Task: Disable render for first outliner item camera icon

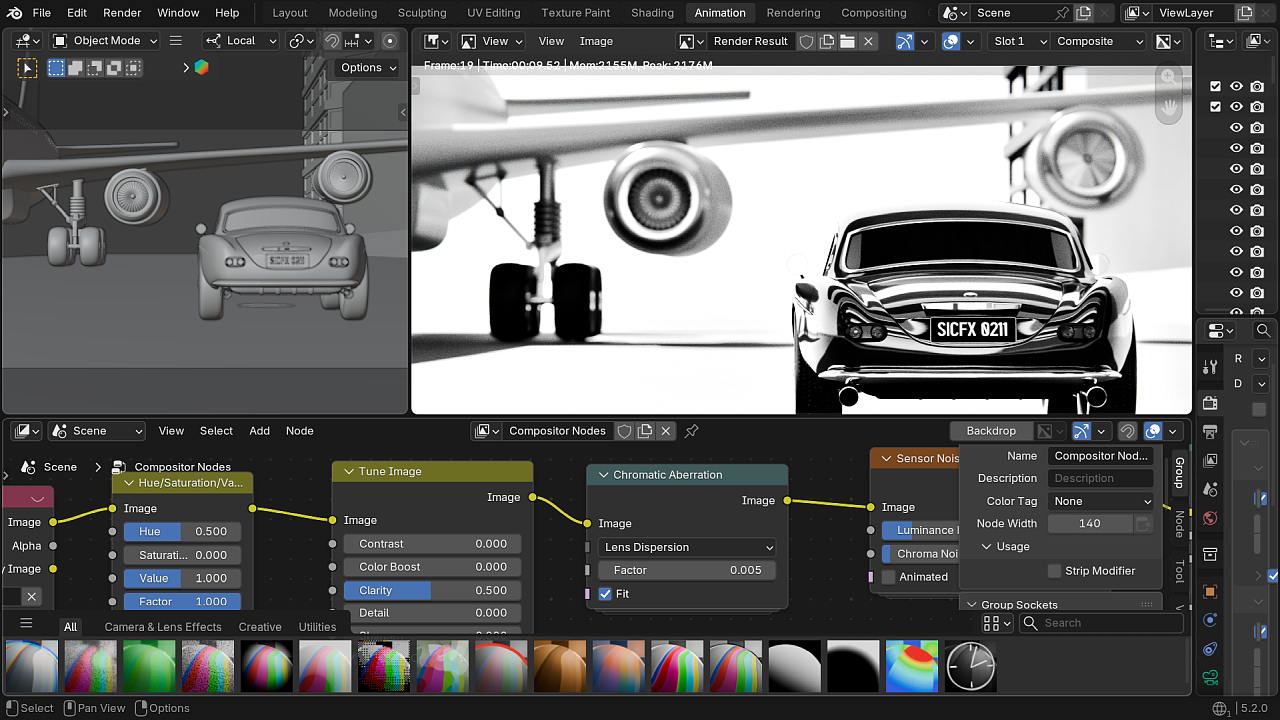Action: pyautogui.click(x=1257, y=87)
